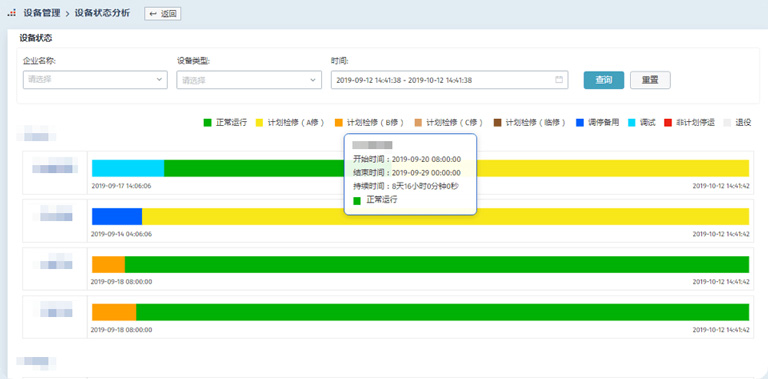768x379 pixels.
Task: Toggle 退役 legend item
Action: (737, 123)
